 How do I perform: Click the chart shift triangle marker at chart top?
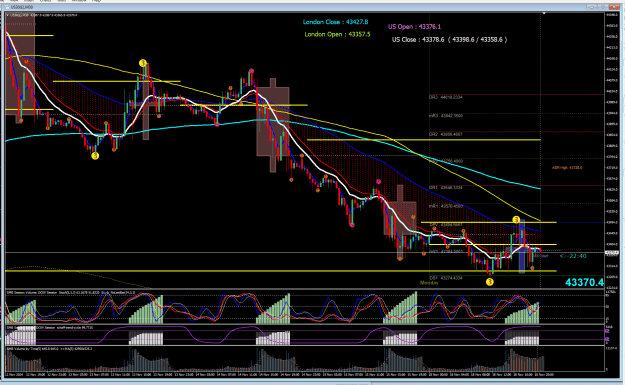[x=544, y=14]
